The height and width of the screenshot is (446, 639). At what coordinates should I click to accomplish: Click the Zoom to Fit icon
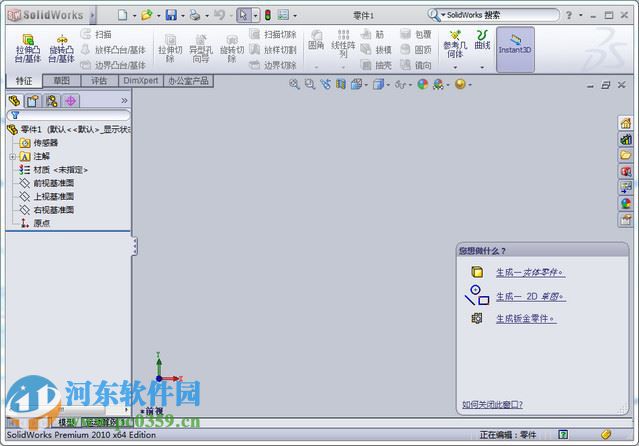[294, 84]
